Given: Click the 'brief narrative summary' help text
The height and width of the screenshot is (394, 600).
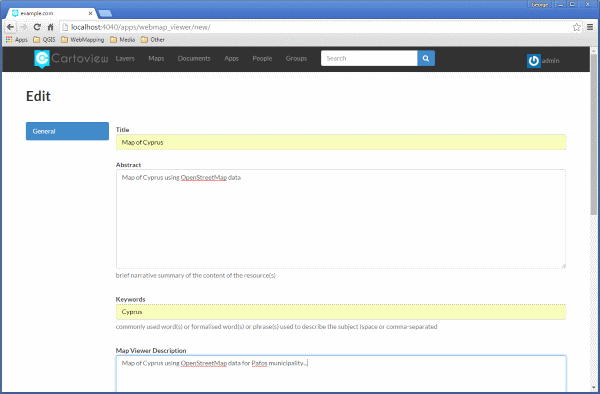Looking at the screenshot, I should click(x=196, y=275).
